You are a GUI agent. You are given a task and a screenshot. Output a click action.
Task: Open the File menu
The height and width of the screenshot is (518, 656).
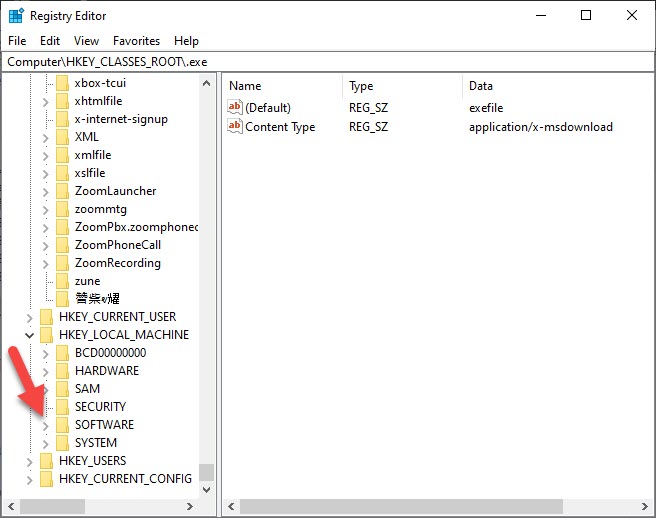click(17, 41)
